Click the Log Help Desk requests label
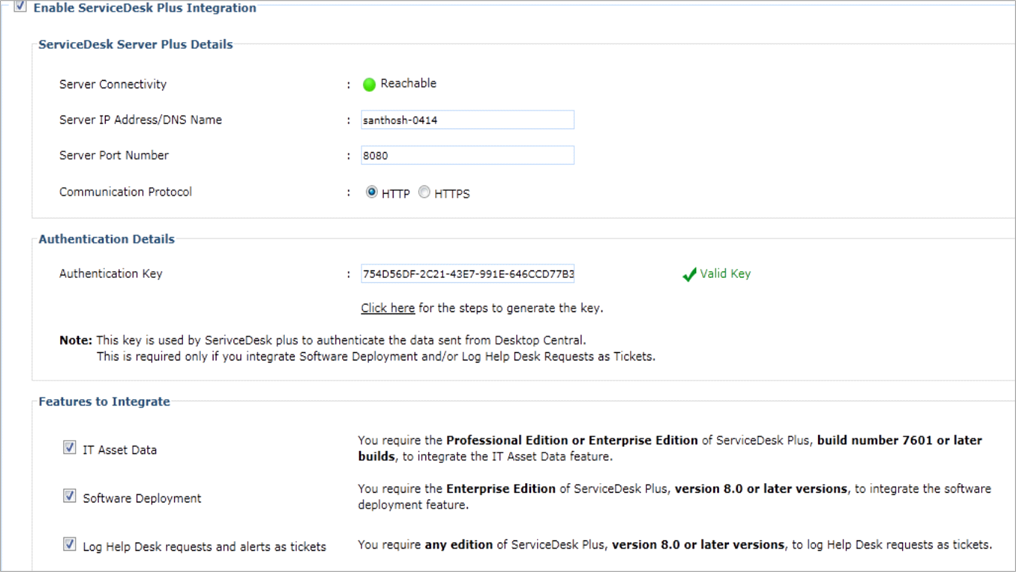The width and height of the screenshot is (1016, 572). (205, 546)
